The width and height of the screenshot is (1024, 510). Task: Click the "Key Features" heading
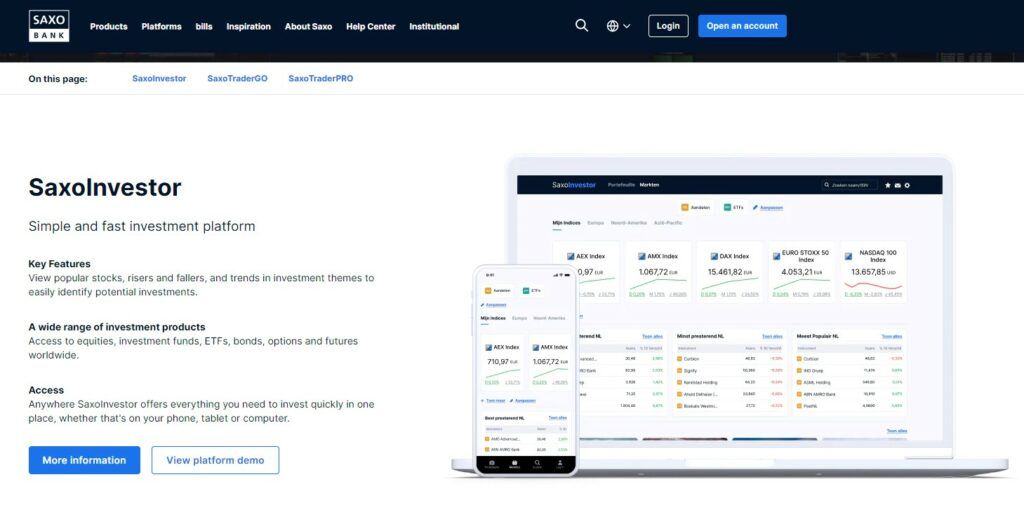point(59,264)
